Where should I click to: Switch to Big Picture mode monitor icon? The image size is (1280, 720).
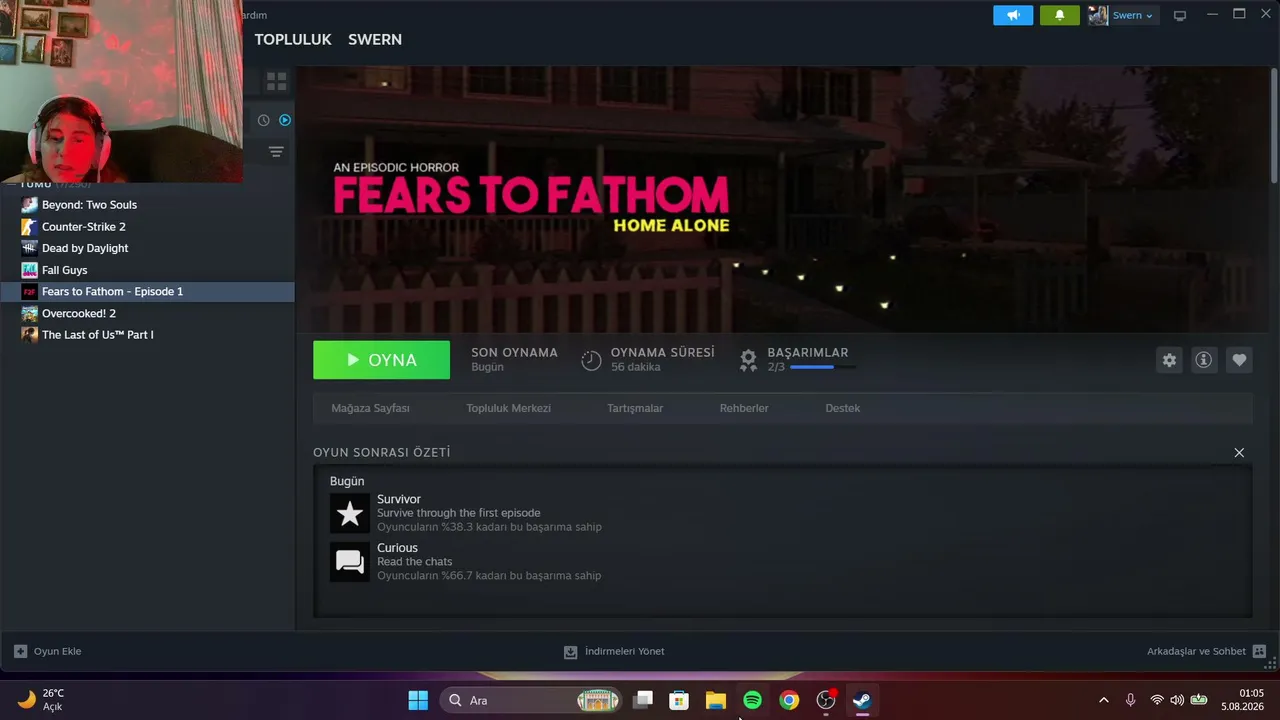click(1180, 15)
